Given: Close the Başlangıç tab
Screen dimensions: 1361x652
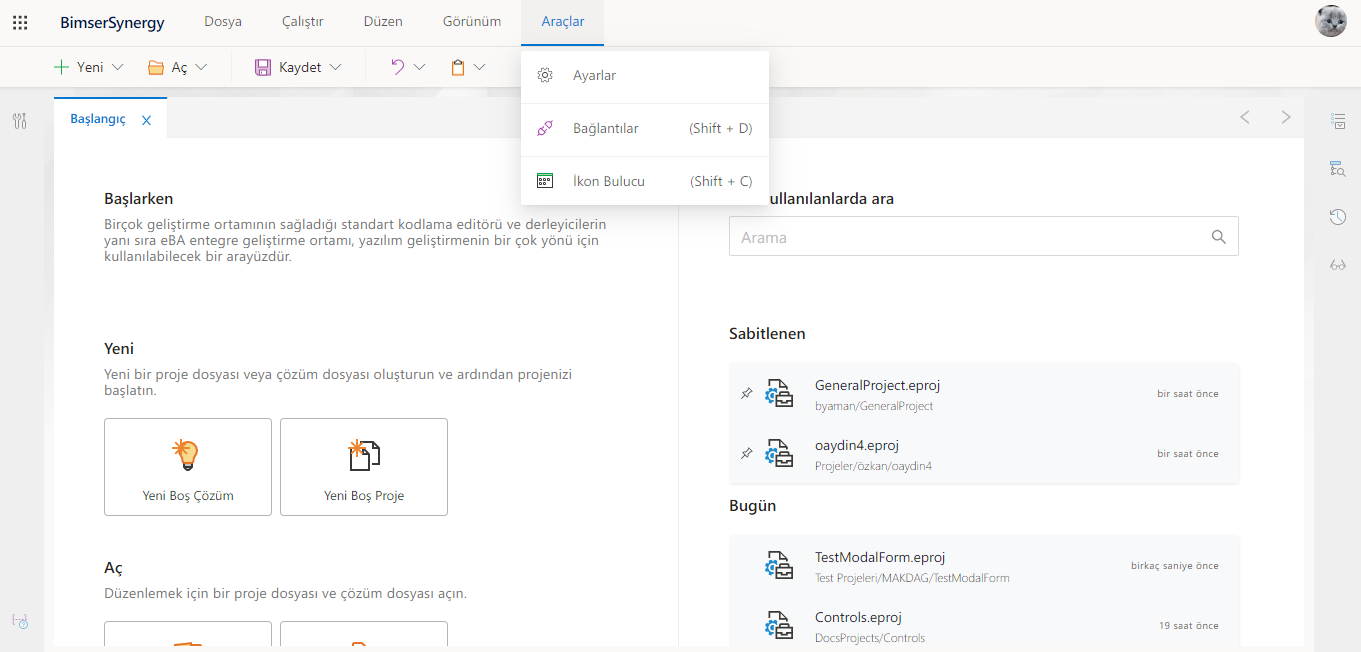Looking at the screenshot, I should click(x=146, y=120).
